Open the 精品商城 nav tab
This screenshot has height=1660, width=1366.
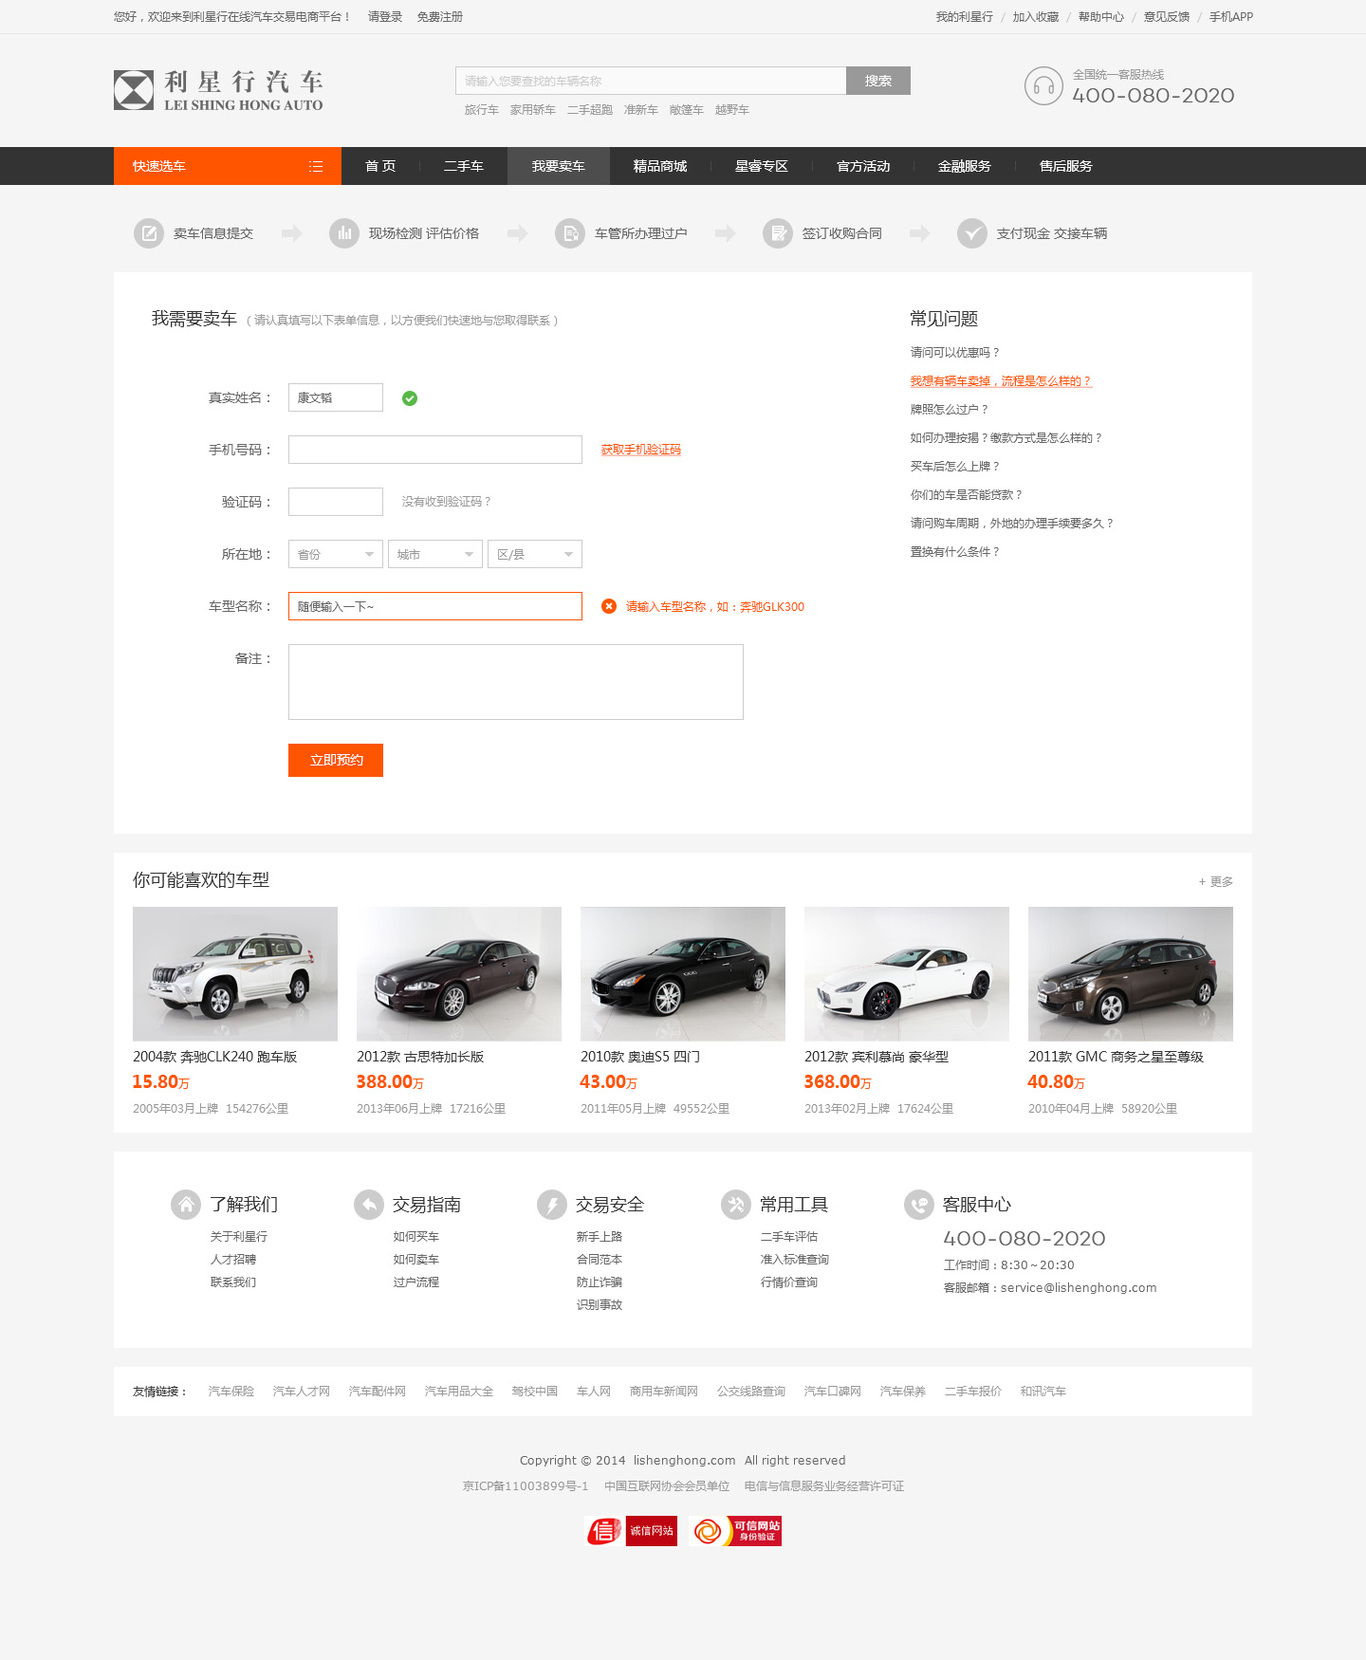point(660,166)
